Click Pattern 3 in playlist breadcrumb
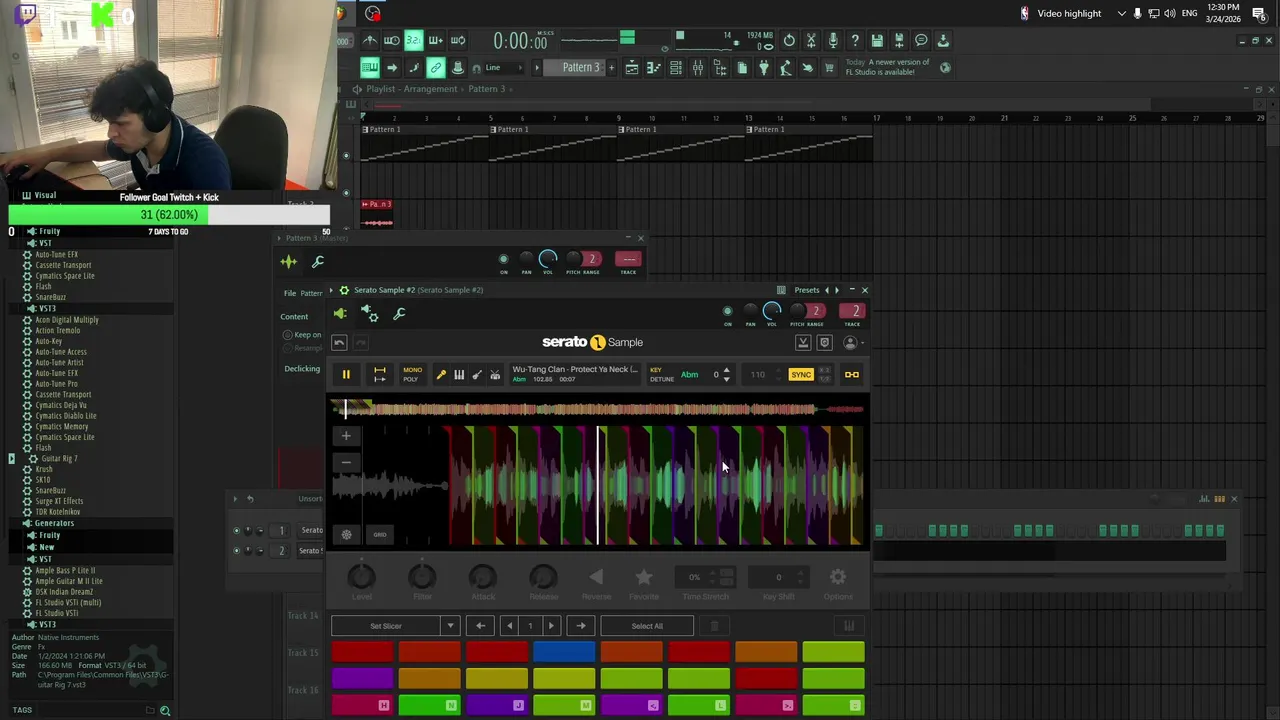This screenshot has height=720, width=1280. (487, 89)
